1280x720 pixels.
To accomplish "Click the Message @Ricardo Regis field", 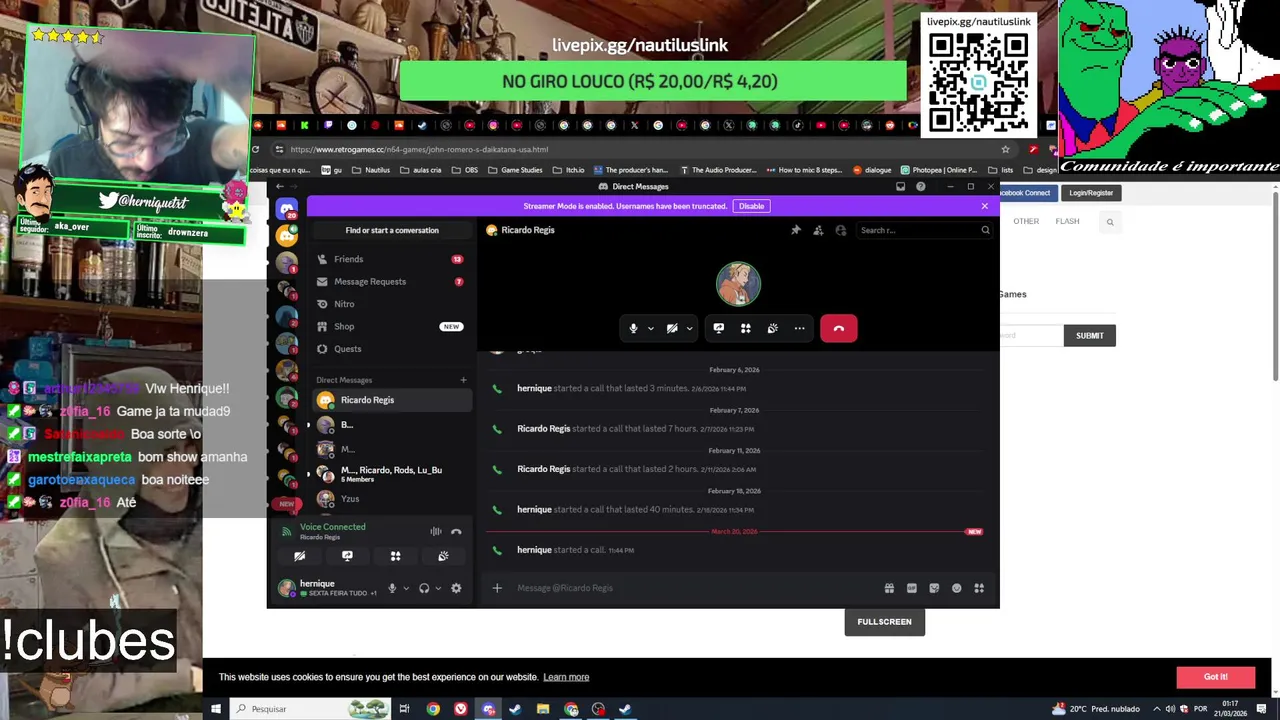I will pos(690,588).
